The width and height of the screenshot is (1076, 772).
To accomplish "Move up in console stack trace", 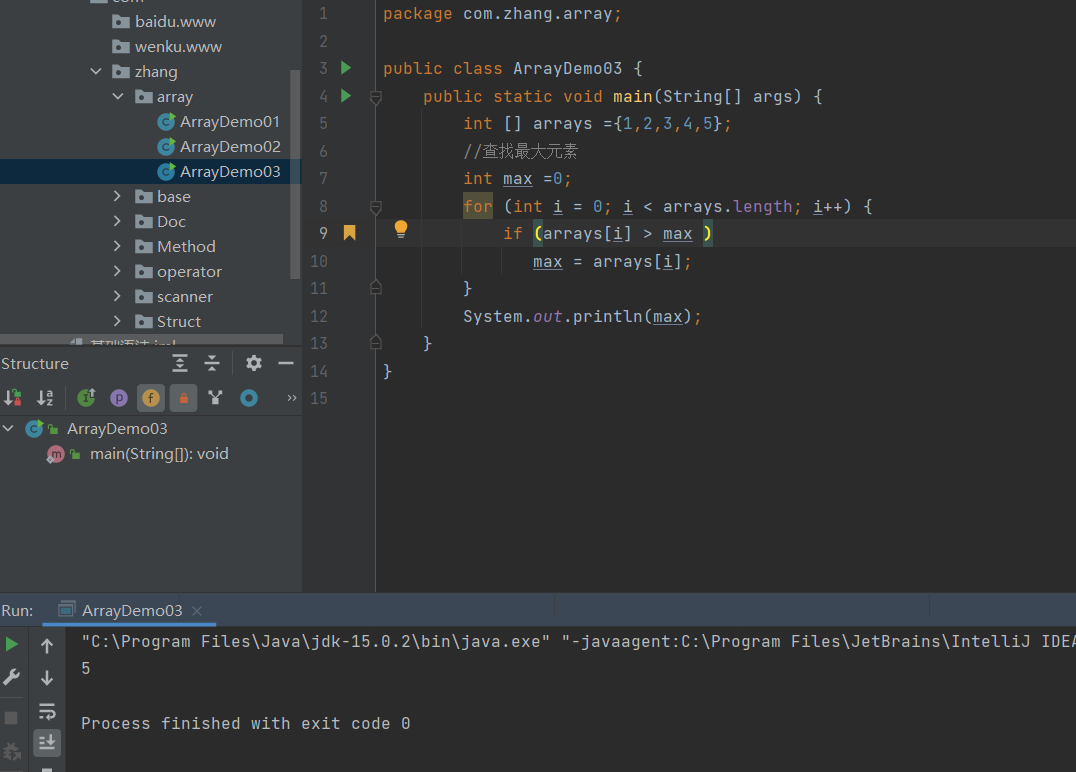I will (x=47, y=645).
